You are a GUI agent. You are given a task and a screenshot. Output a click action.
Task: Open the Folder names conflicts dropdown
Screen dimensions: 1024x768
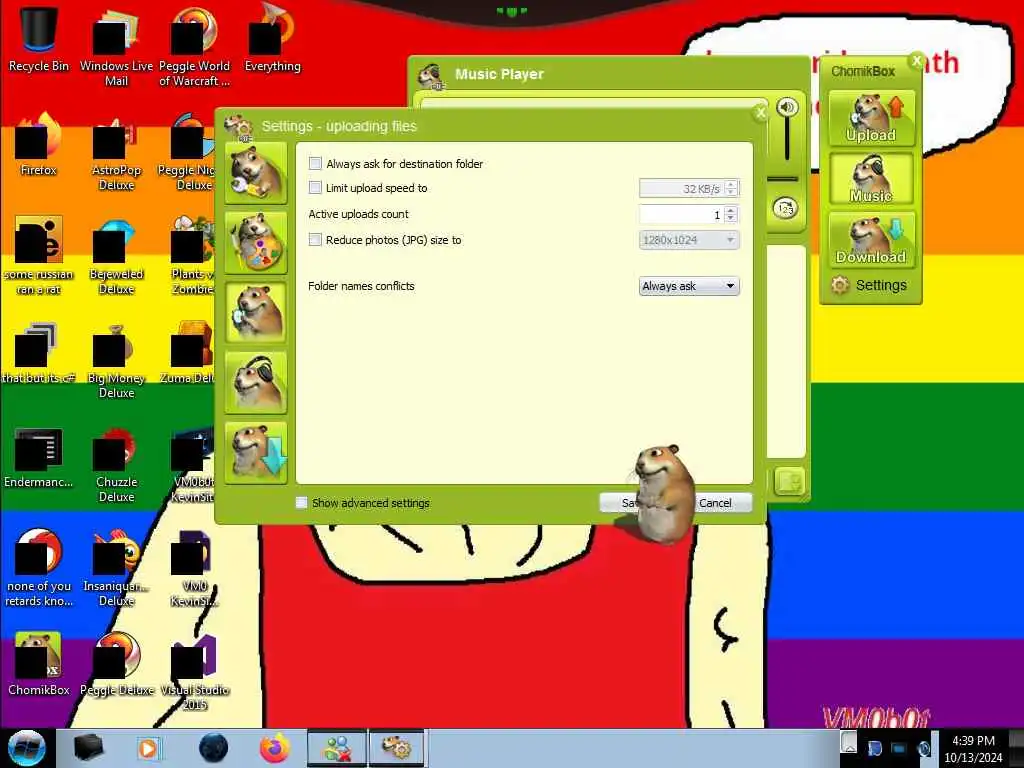[689, 286]
